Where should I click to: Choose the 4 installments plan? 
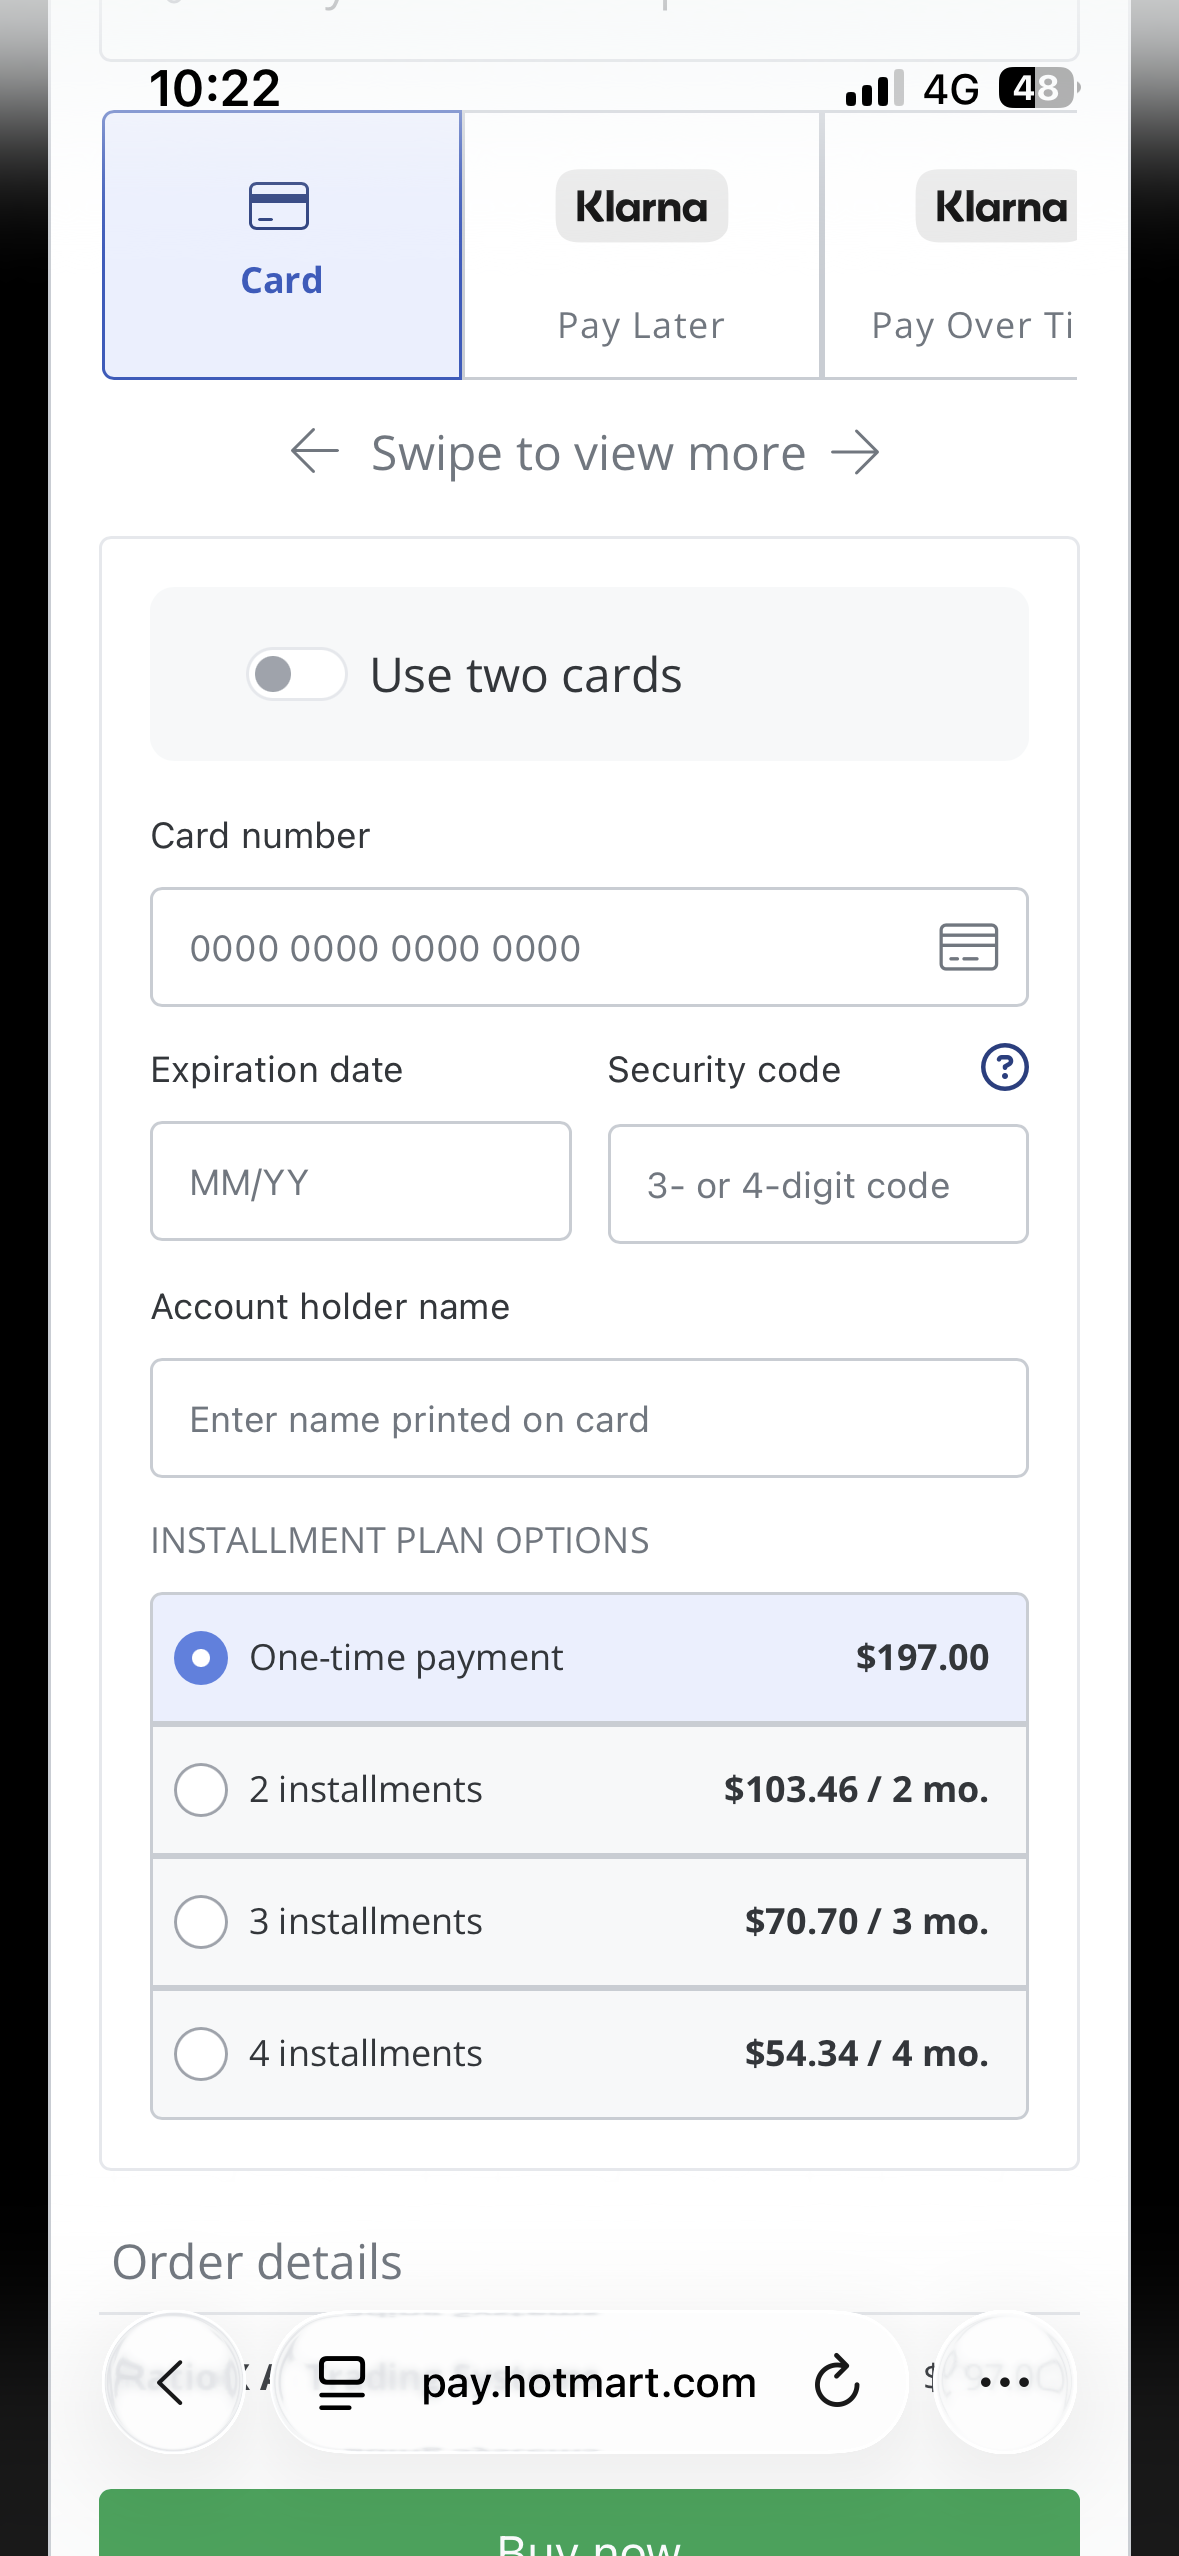[x=201, y=2054]
